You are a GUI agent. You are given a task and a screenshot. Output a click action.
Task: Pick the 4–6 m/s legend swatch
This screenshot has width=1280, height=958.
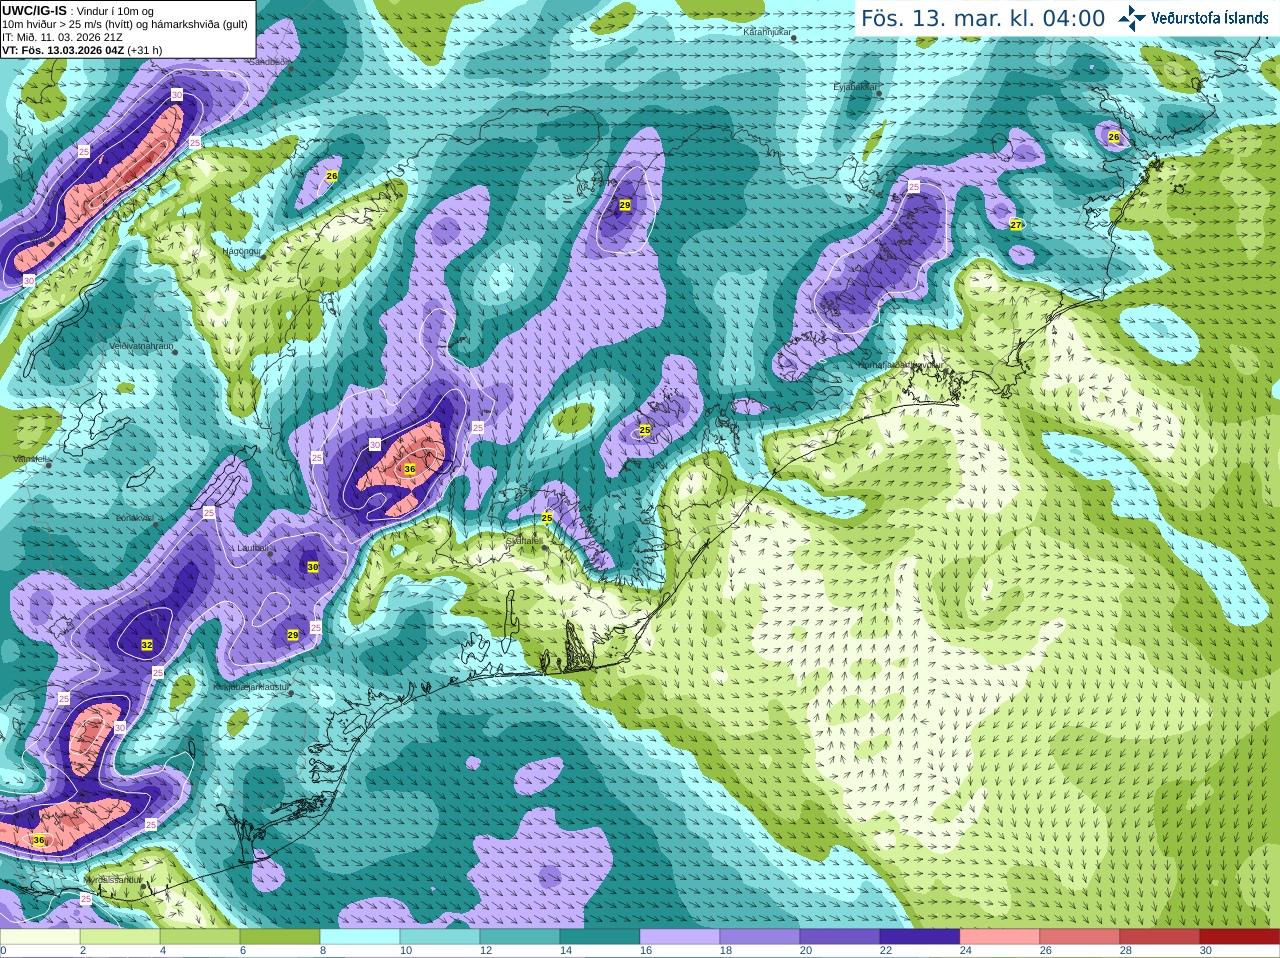200,937
